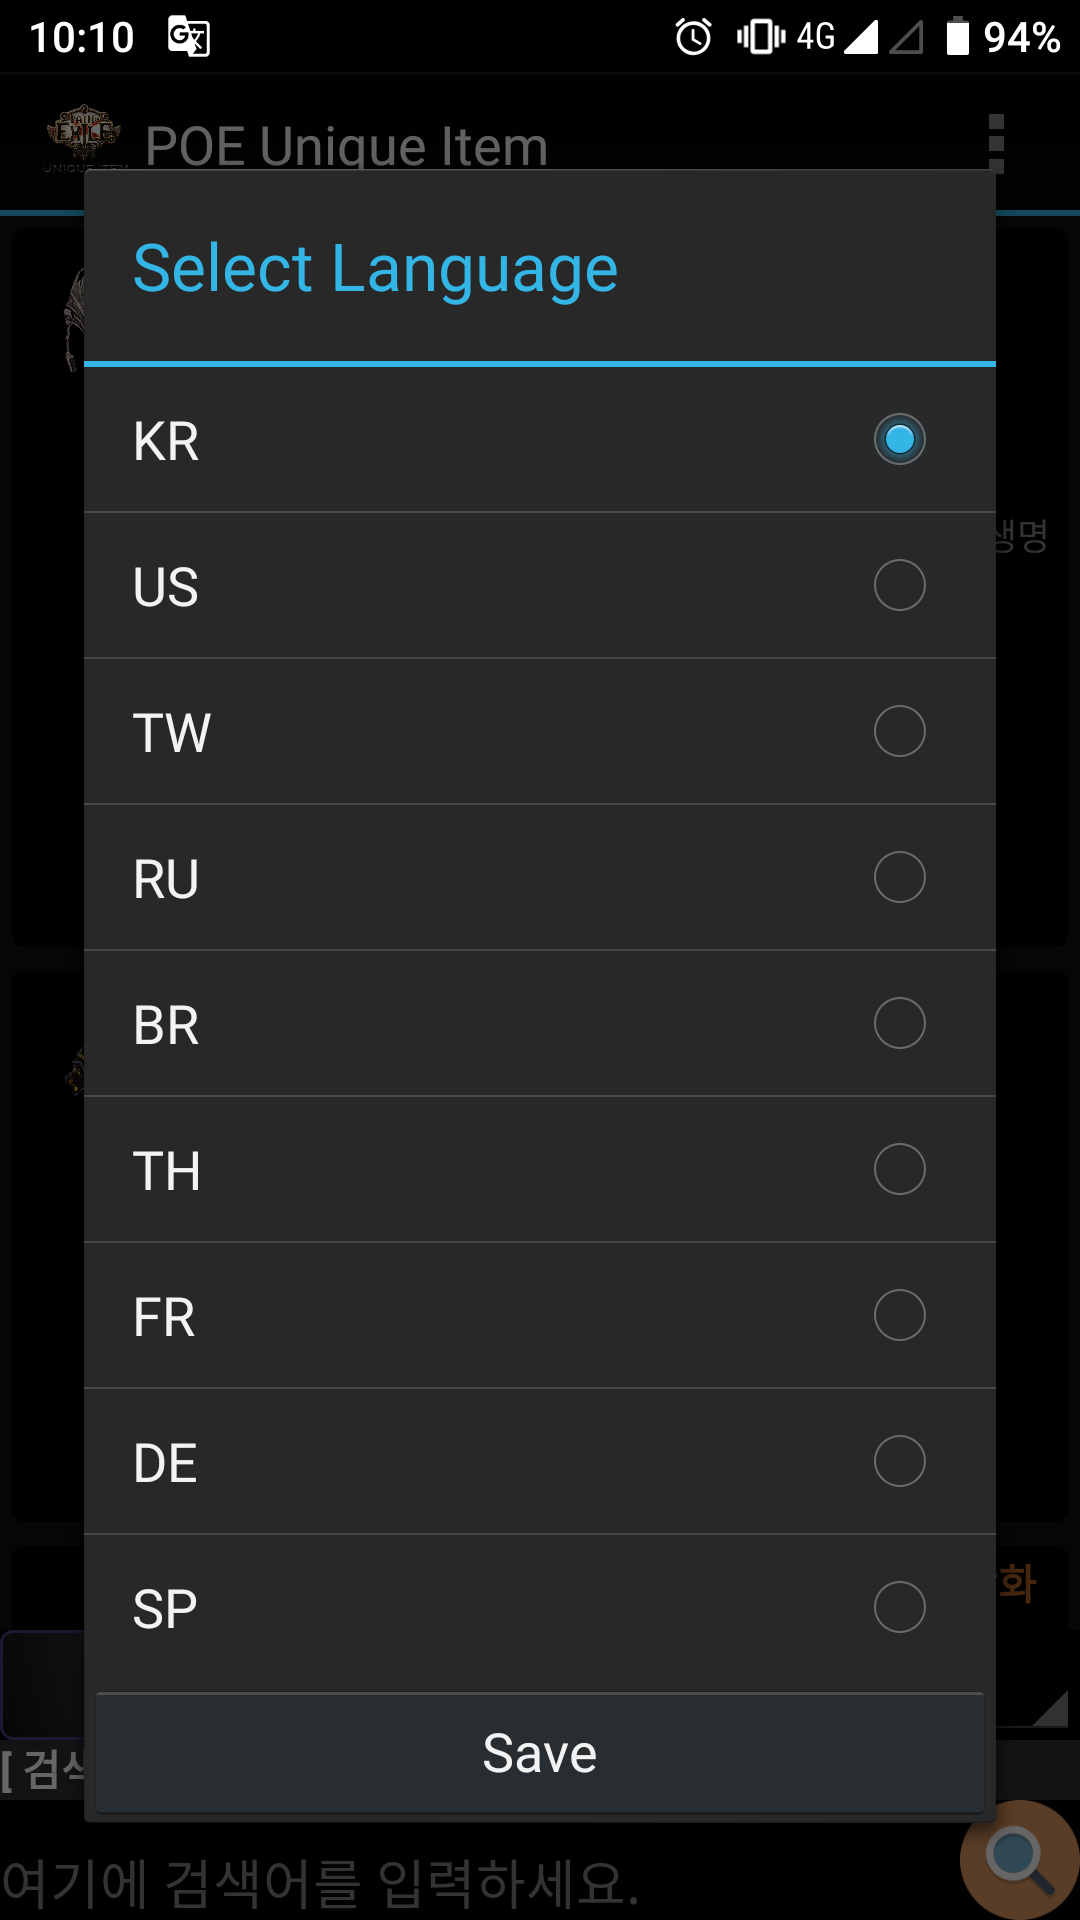Open the three-dot overflow menu
Viewport: 1080px width, 1920px height.
click(995, 144)
